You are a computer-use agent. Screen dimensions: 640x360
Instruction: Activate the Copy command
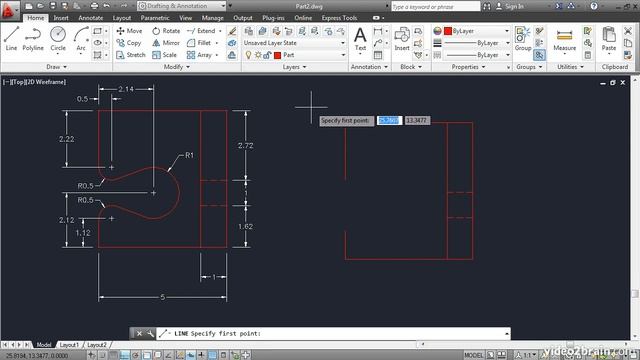[x=129, y=43]
